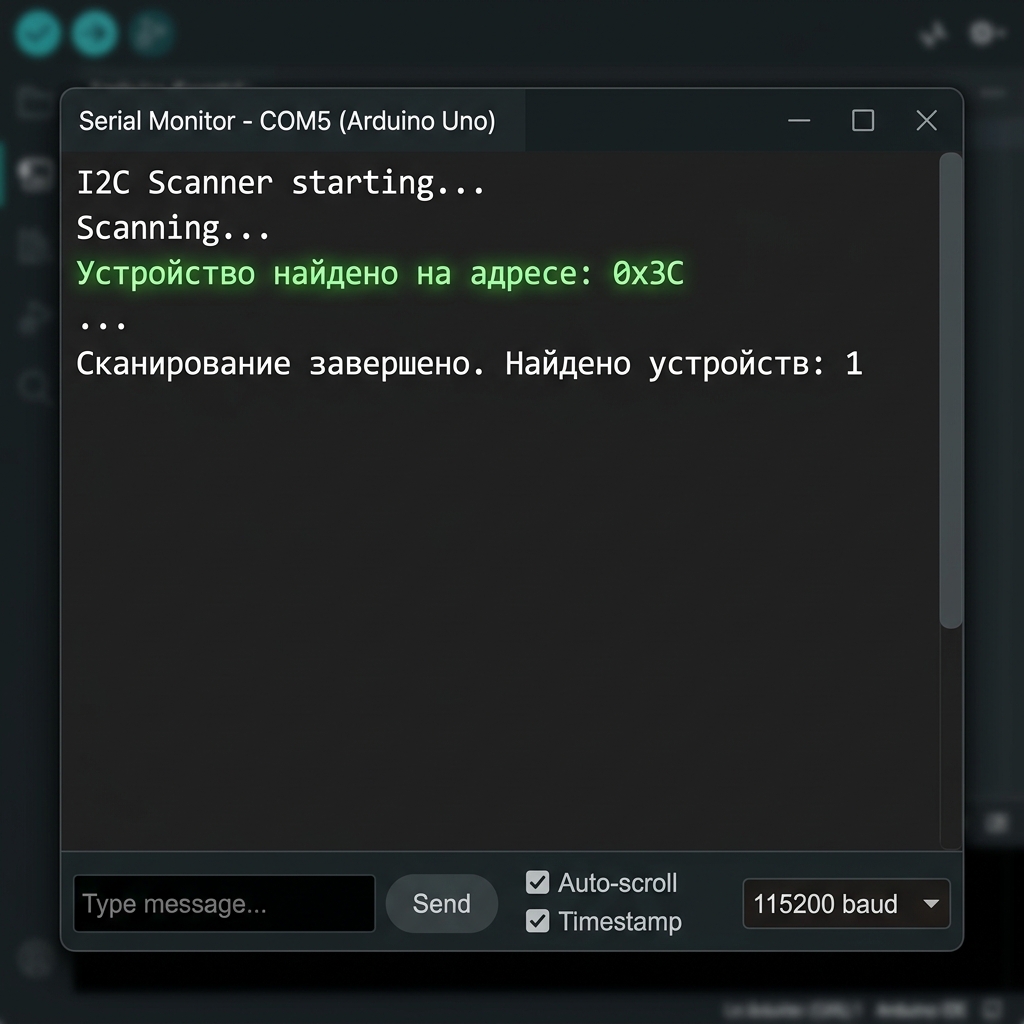
Task: Open the Boards Manager sidebar icon
Action: (x=30, y=172)
